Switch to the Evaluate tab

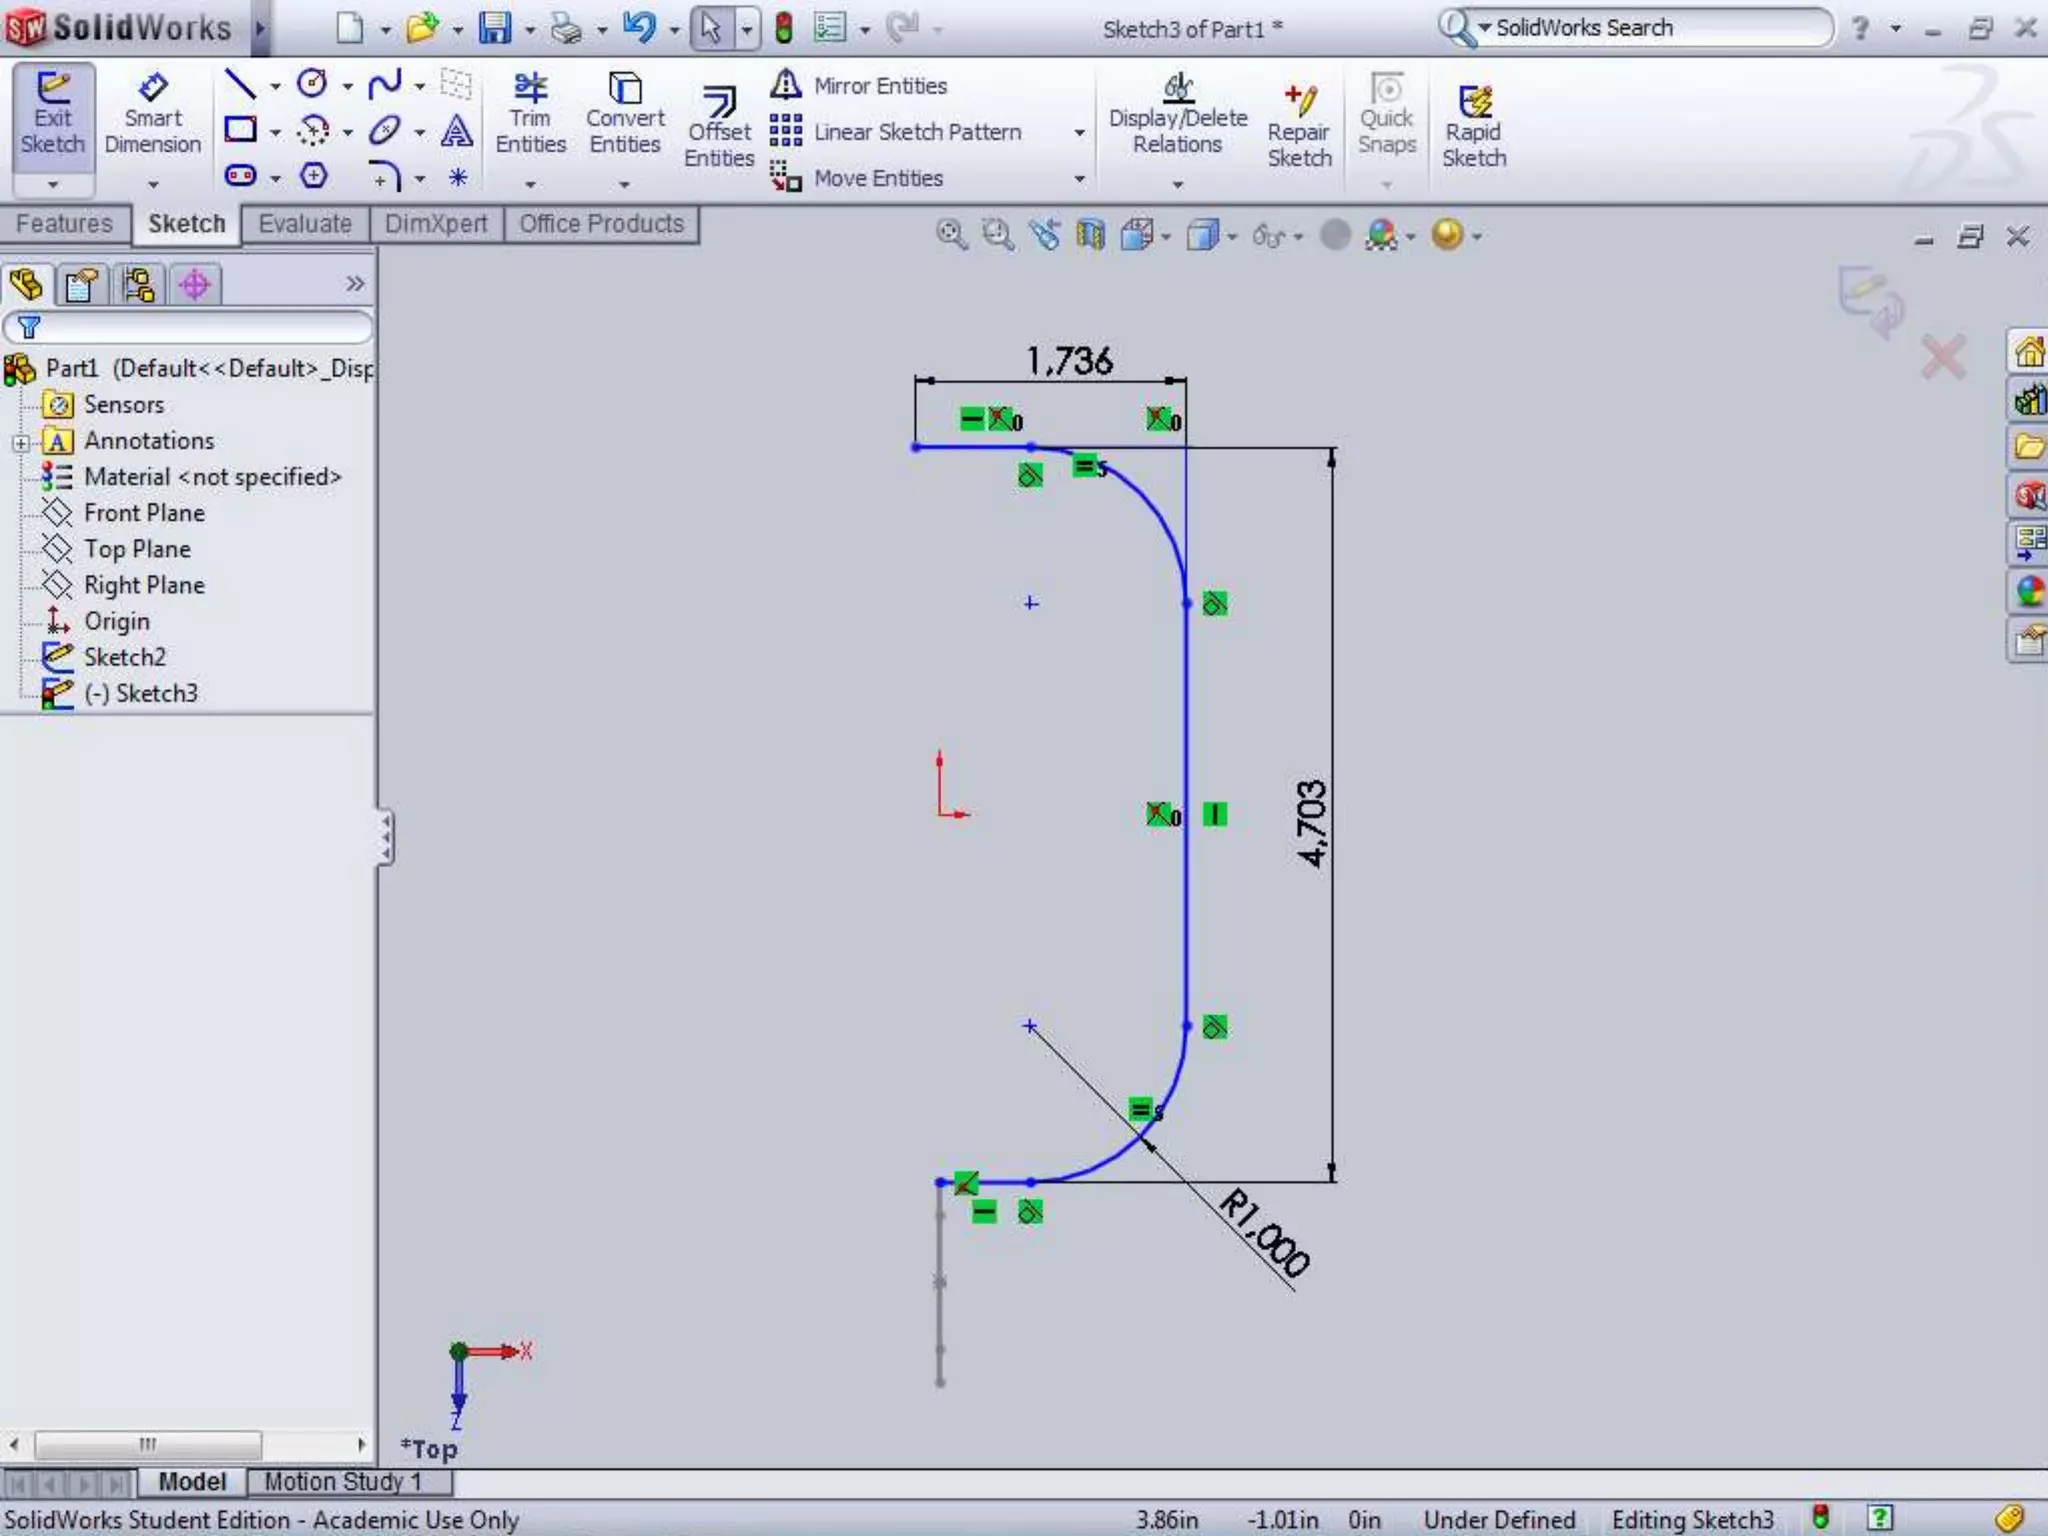tap(304, 224)
